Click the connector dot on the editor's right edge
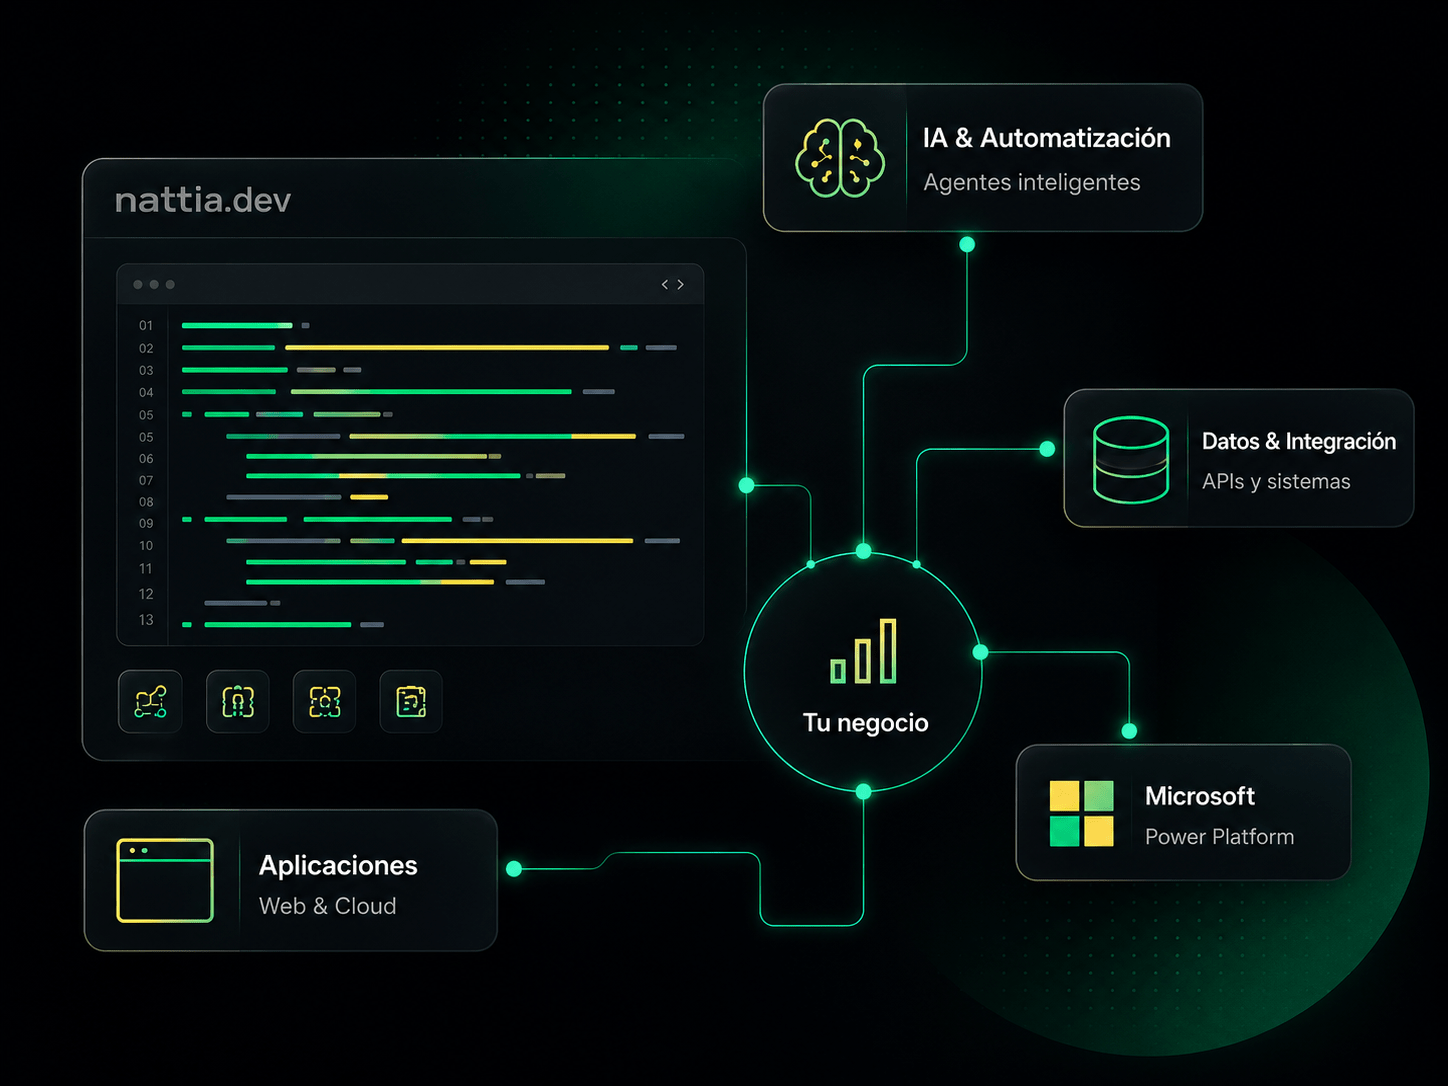 [x=746, y=485]
